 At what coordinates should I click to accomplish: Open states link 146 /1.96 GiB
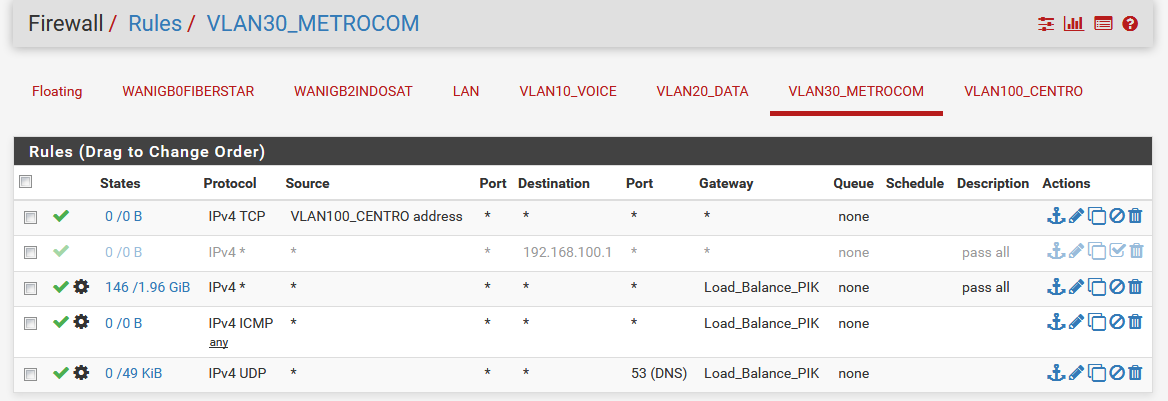tap(147, 288)
